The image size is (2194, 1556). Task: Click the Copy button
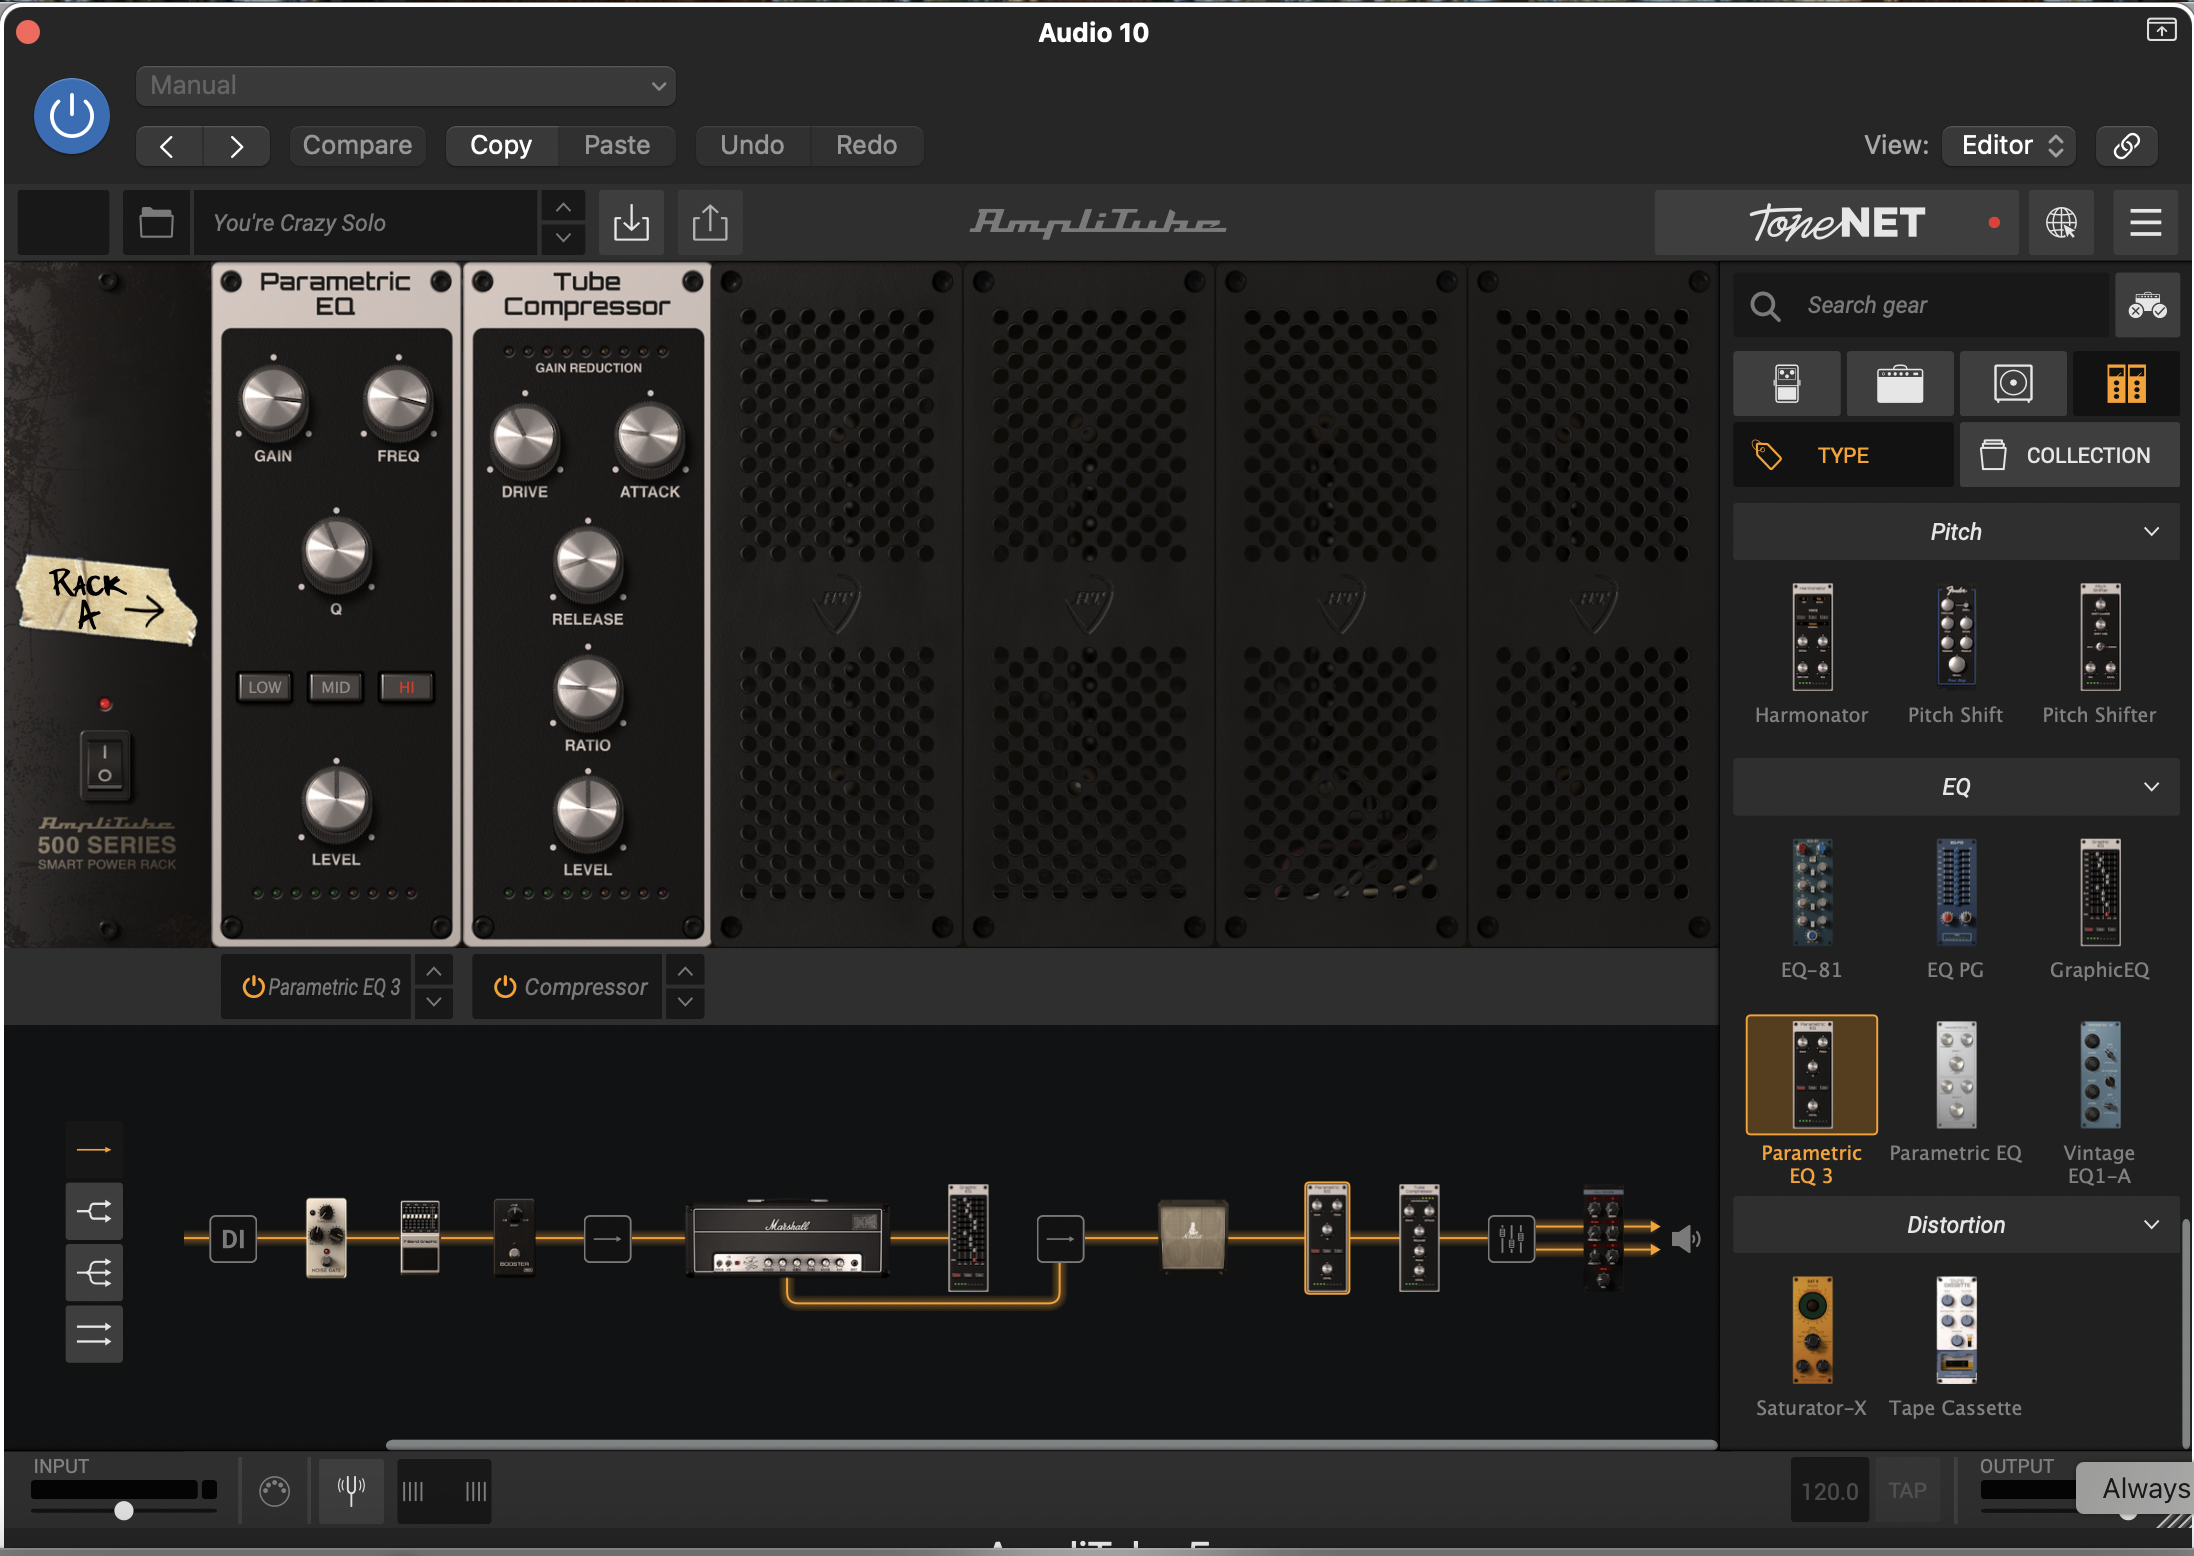[501, 146]
